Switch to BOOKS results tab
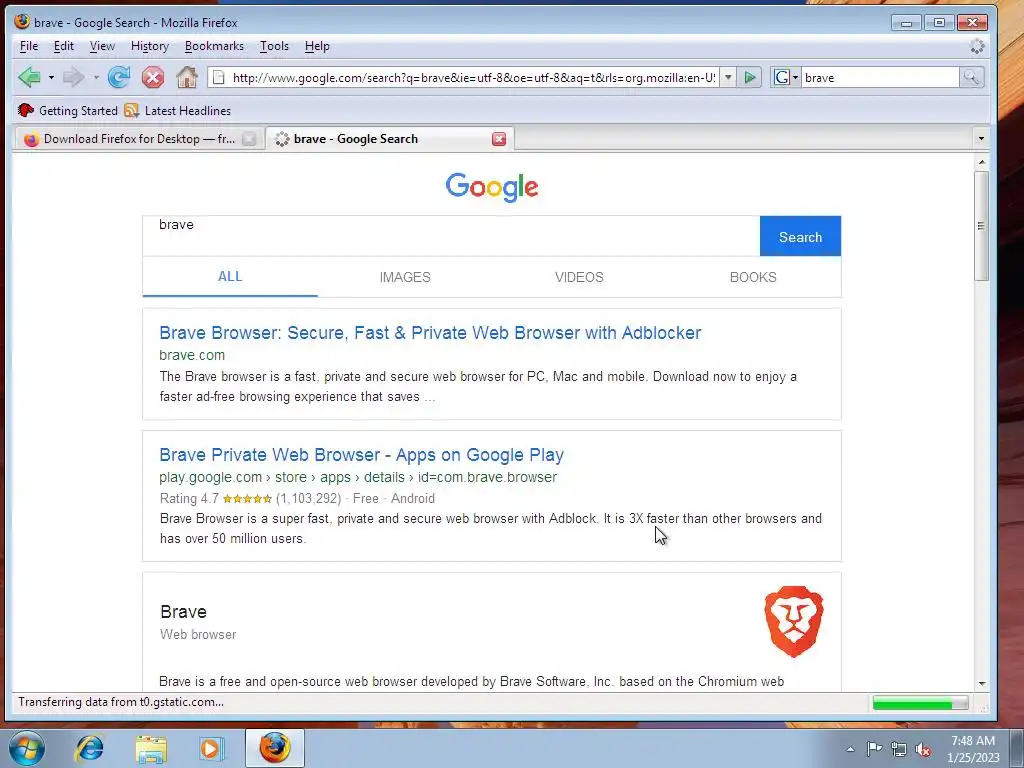The height and width of the screenshot is (768, 1024). 753,278
